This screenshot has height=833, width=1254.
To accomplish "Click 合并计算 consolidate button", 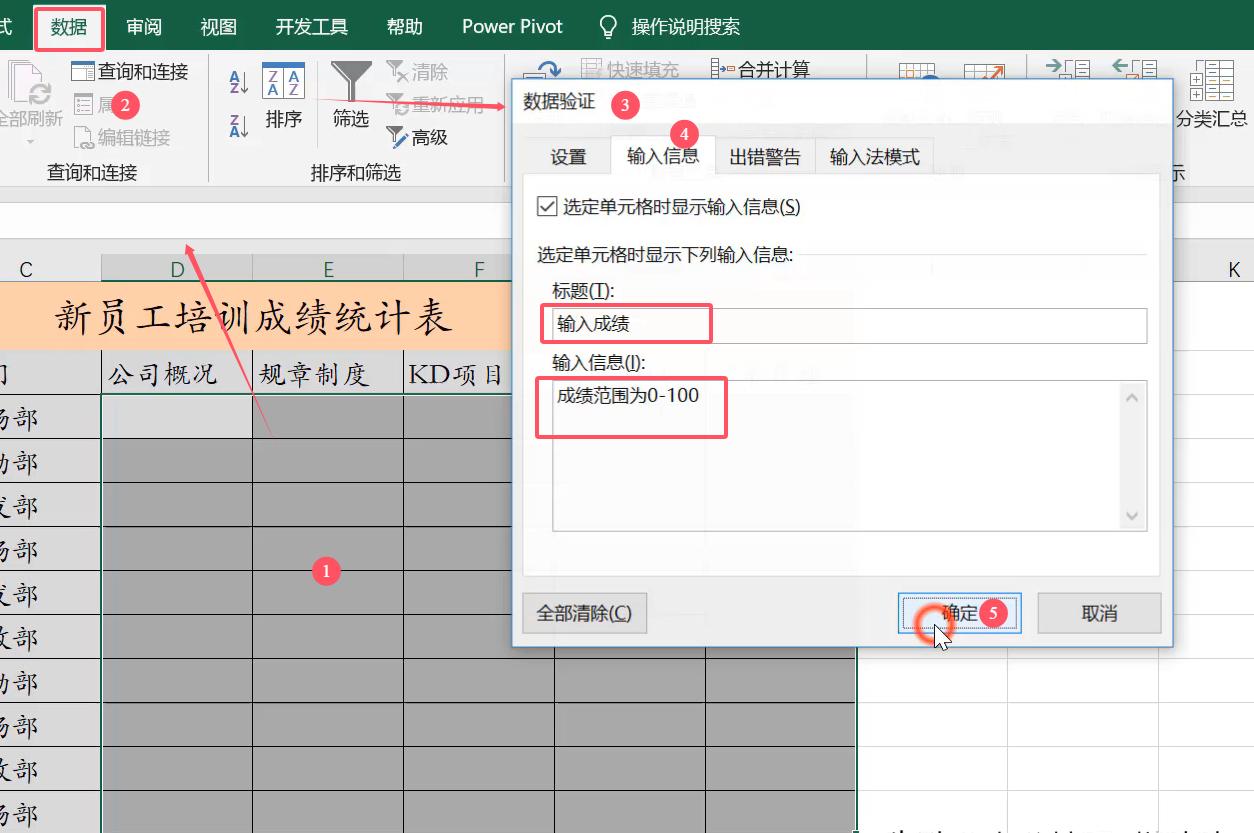I will pyautogui.click(x=761, y=69).
